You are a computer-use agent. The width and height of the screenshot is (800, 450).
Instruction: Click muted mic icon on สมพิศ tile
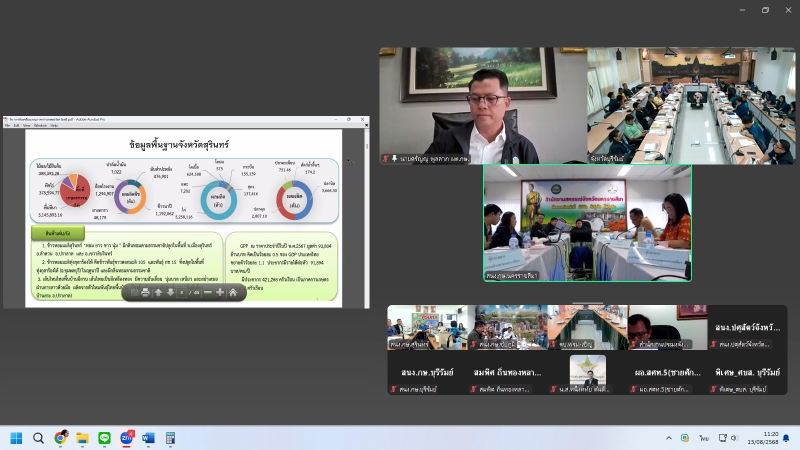473,389
